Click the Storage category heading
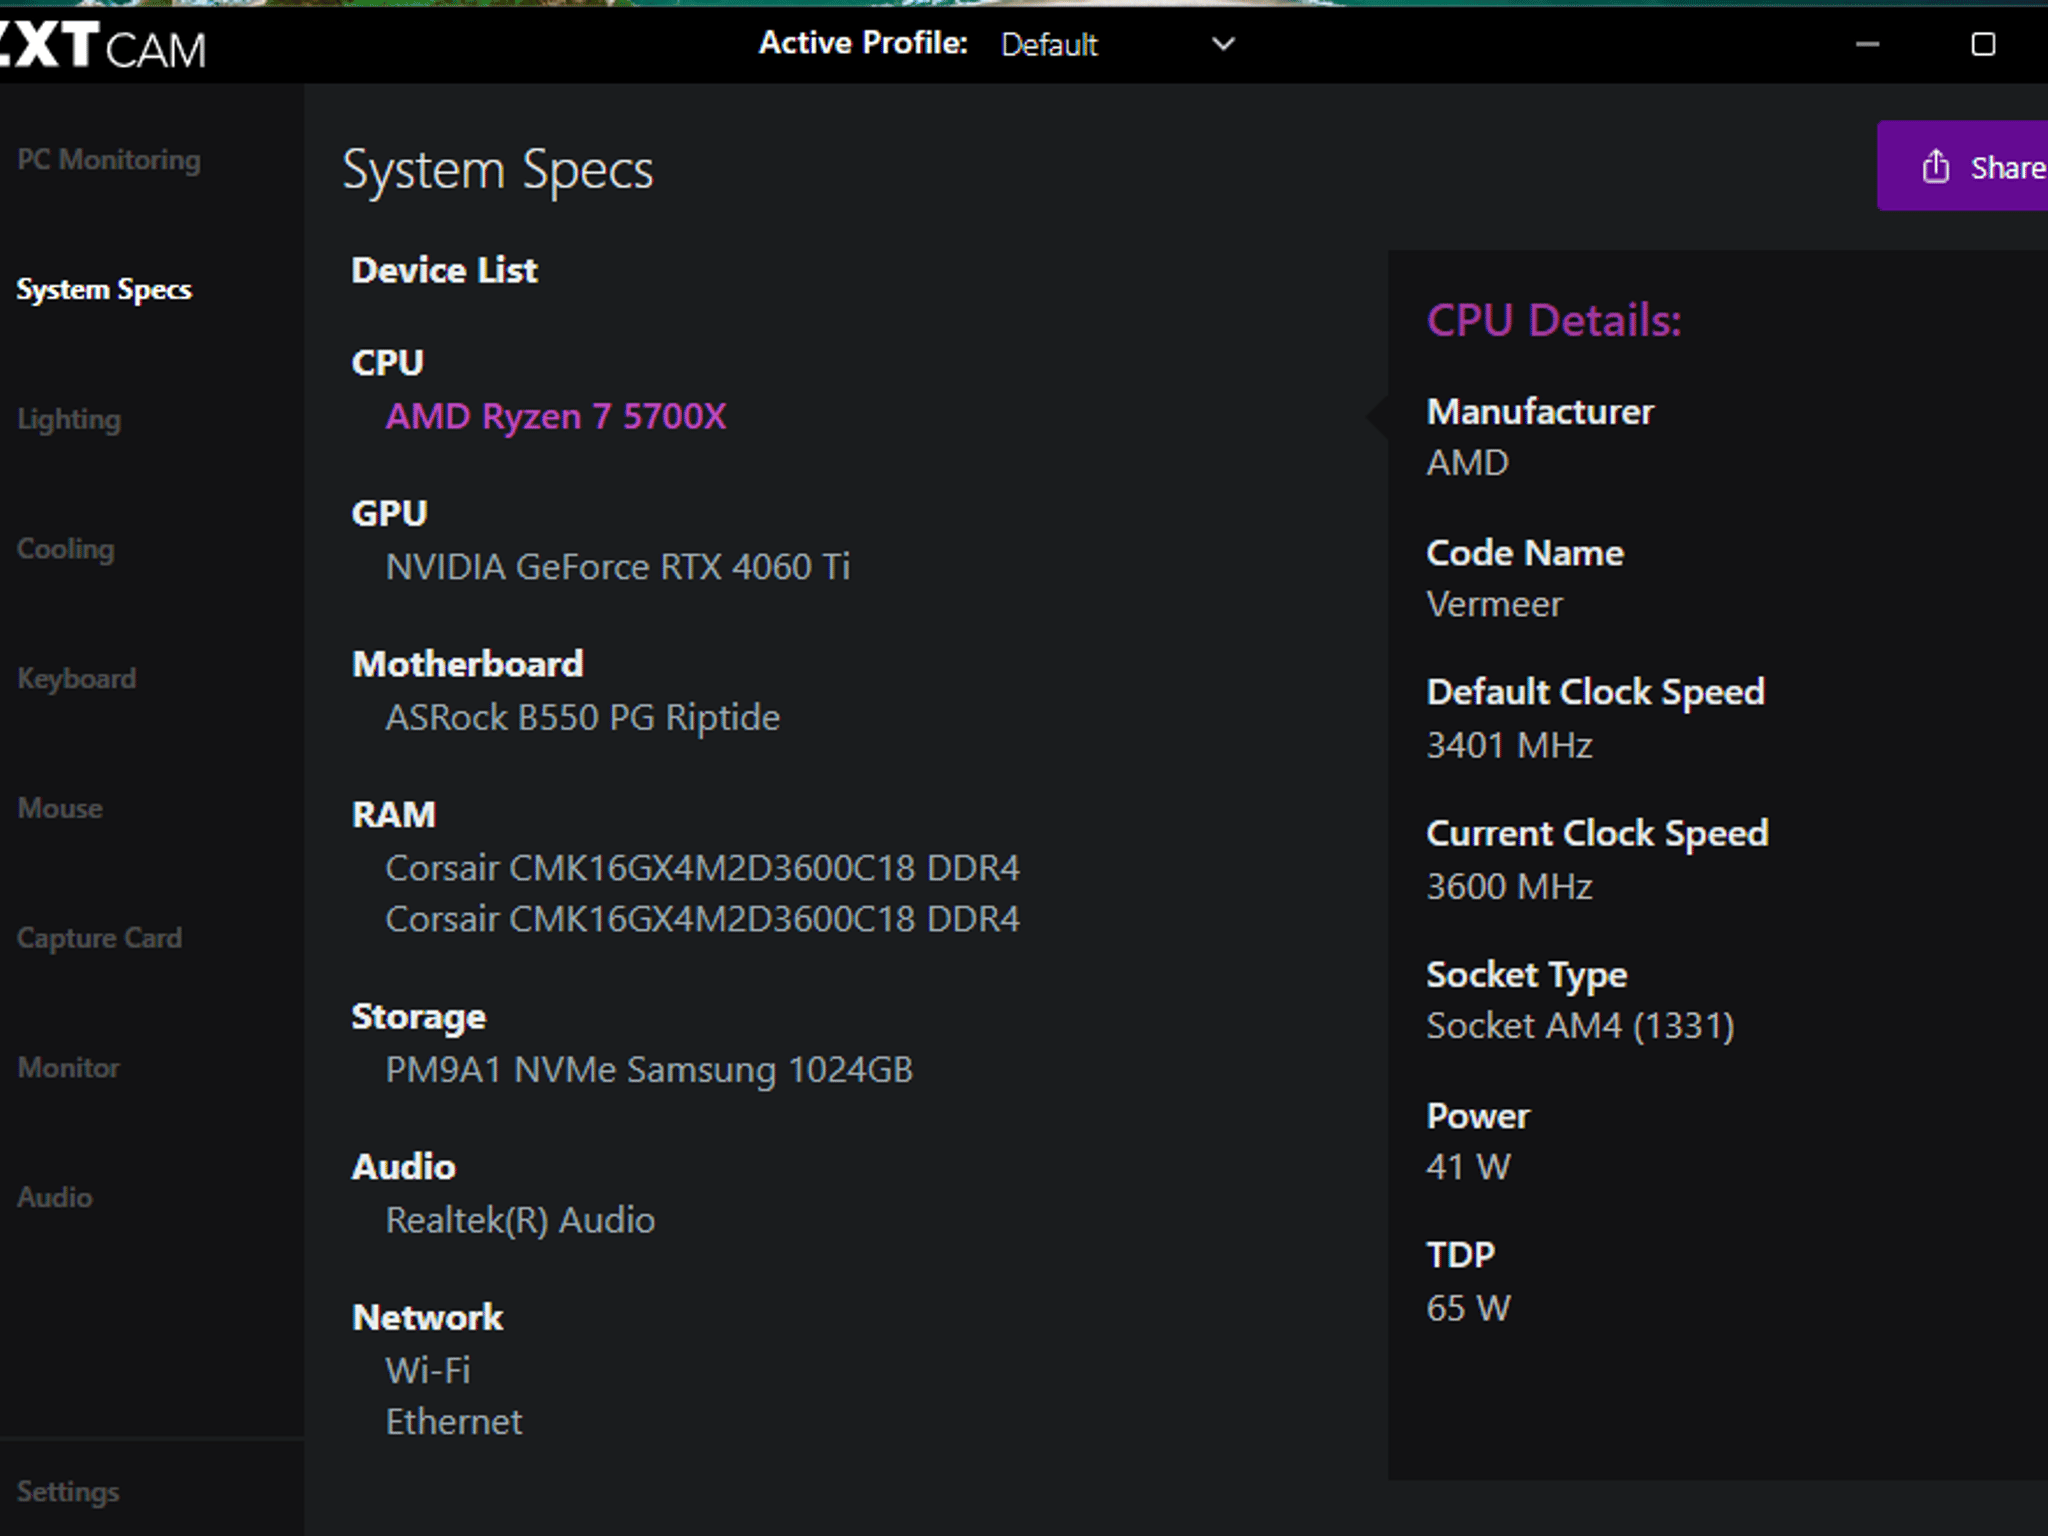 (419, 1017)
